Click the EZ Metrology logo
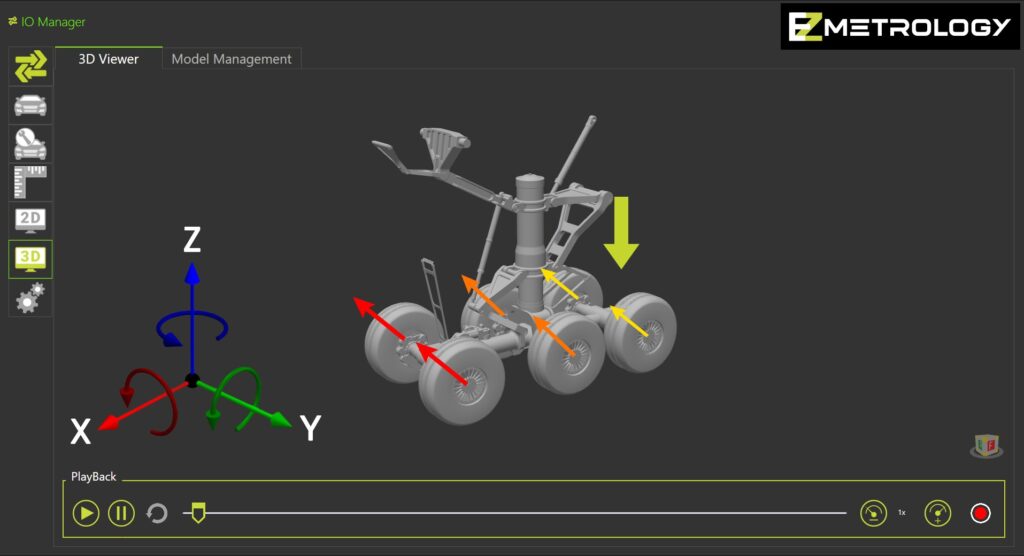The width and height of the screenshot is (1024, 556). tap(900, 26)
